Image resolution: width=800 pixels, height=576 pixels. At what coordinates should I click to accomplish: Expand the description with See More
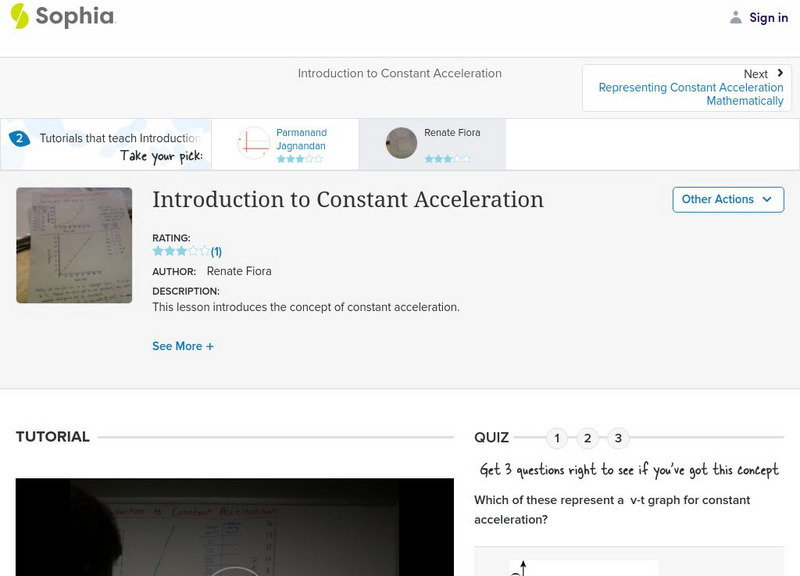(183, 345)
